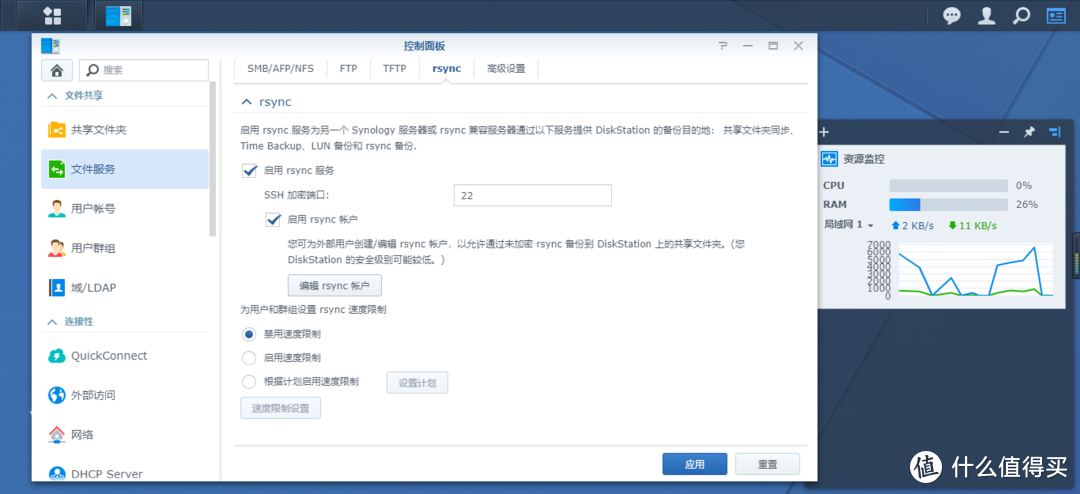Collapse the 文件共享 sidebar group

(x=52, y=96)
